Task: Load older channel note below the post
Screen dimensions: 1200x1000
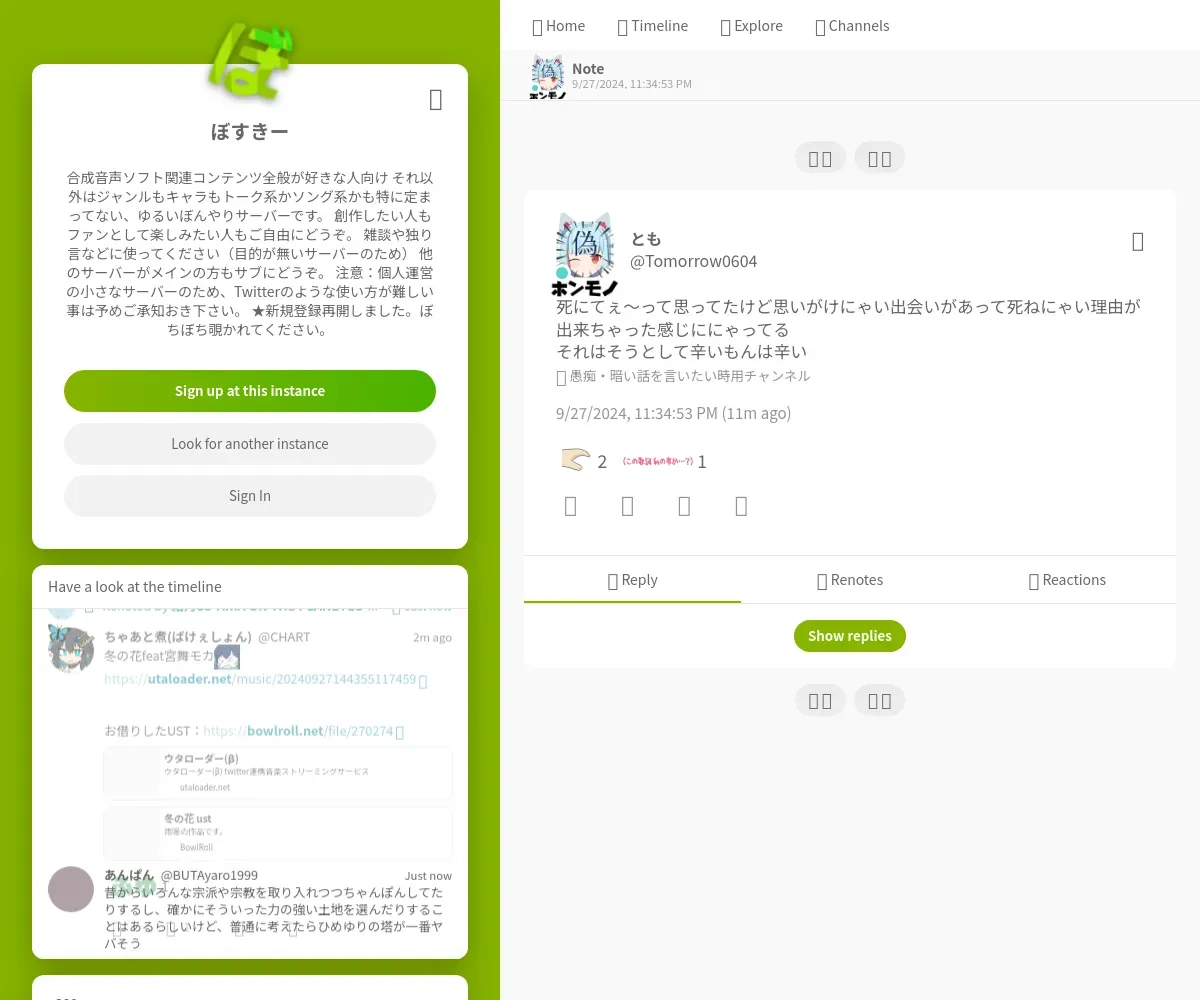Action: click(x=821, y=700)
